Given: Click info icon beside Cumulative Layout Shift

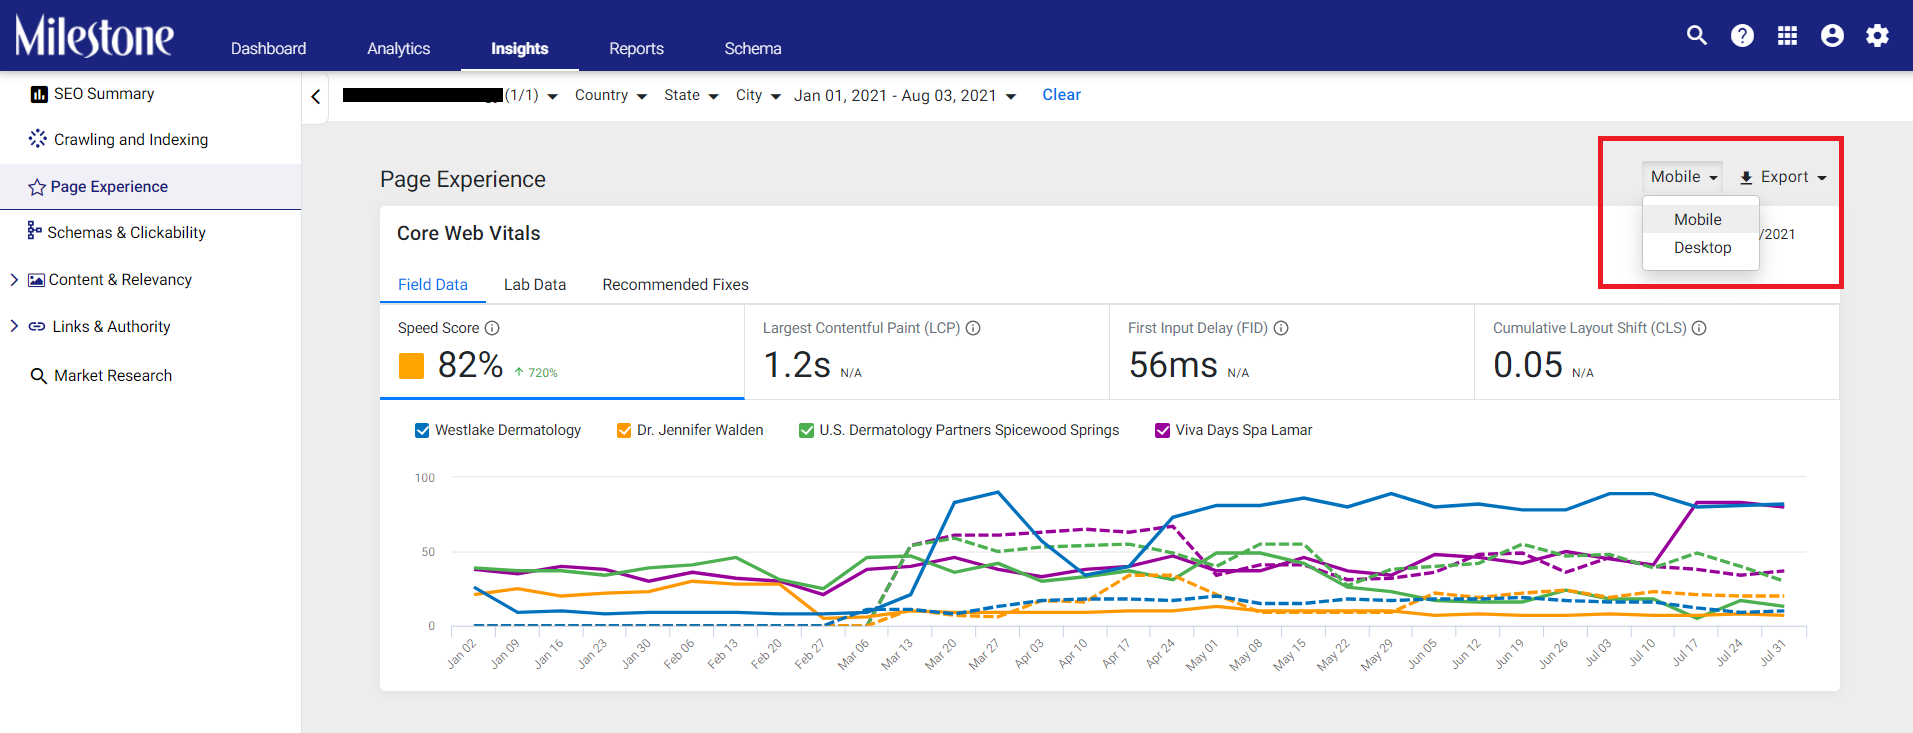Looking at the screenshot, I should [x=1699, y=328].
